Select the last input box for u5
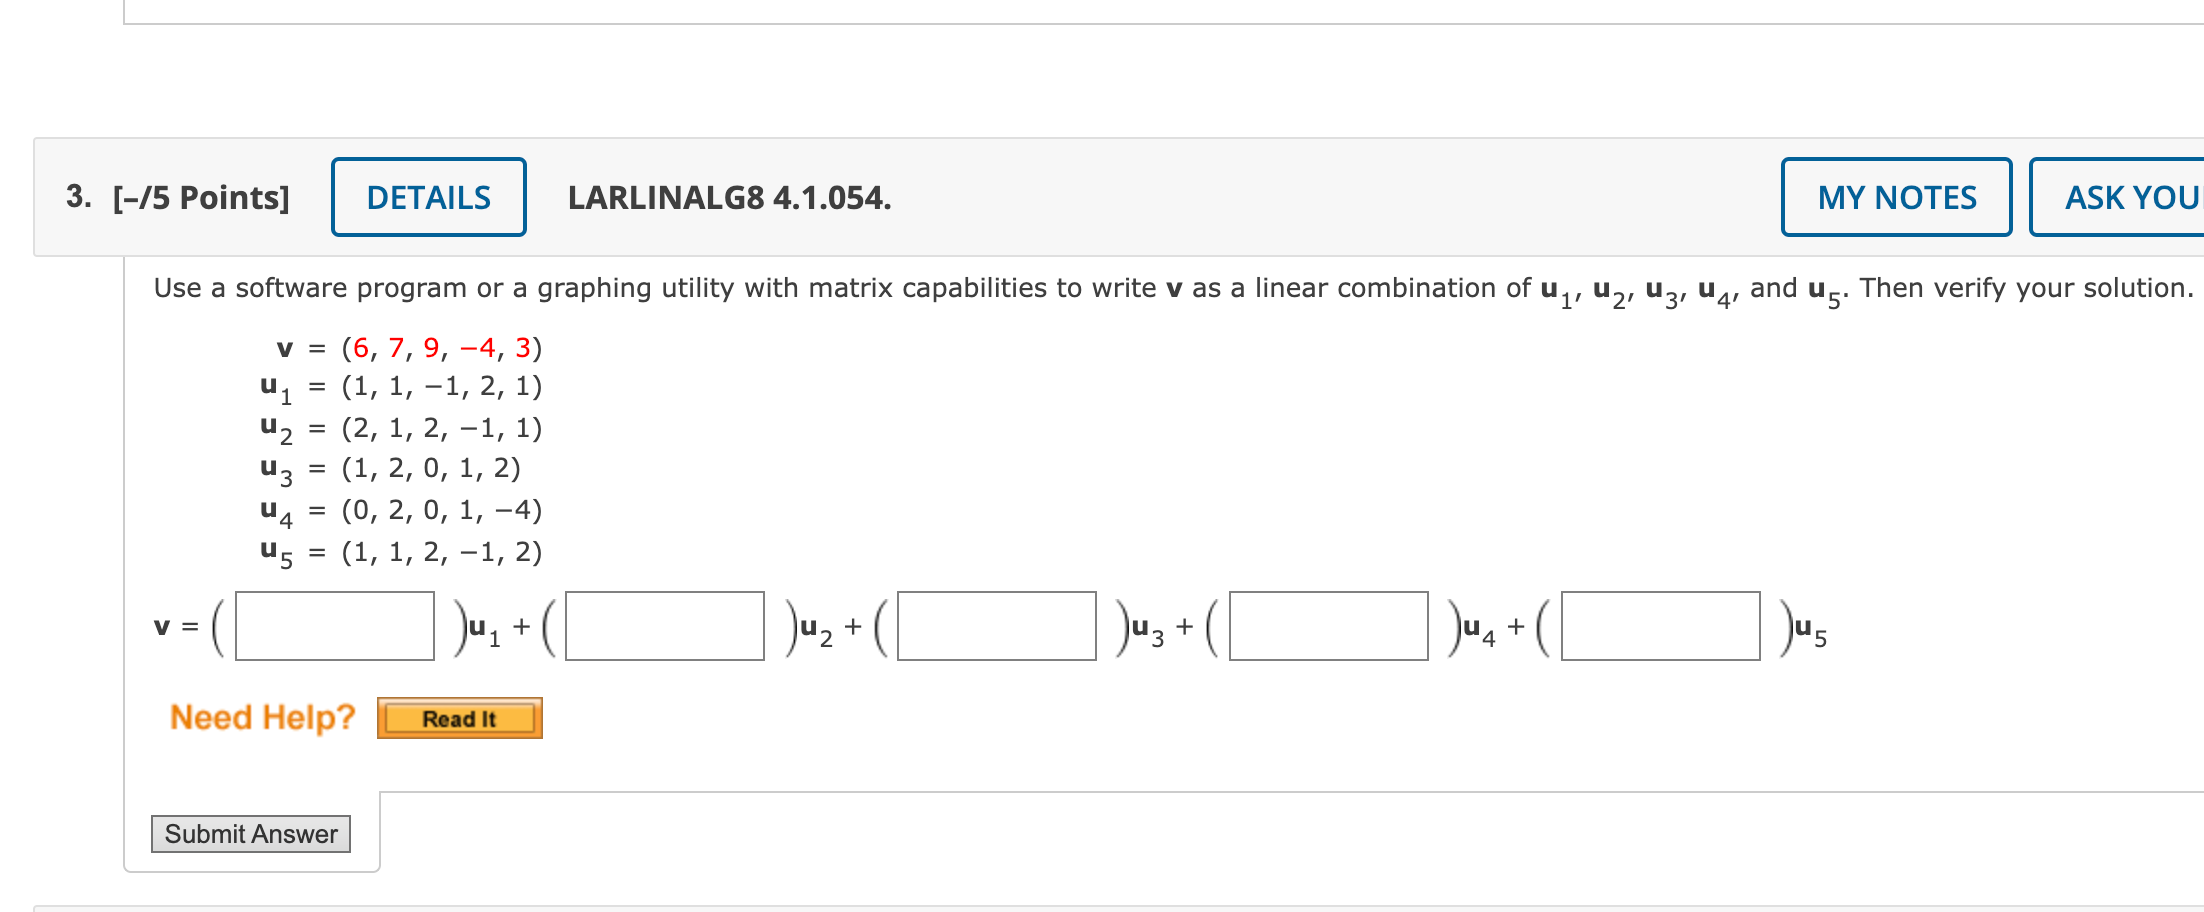This screenshot has width=2204, height=912. point(1660,625)
